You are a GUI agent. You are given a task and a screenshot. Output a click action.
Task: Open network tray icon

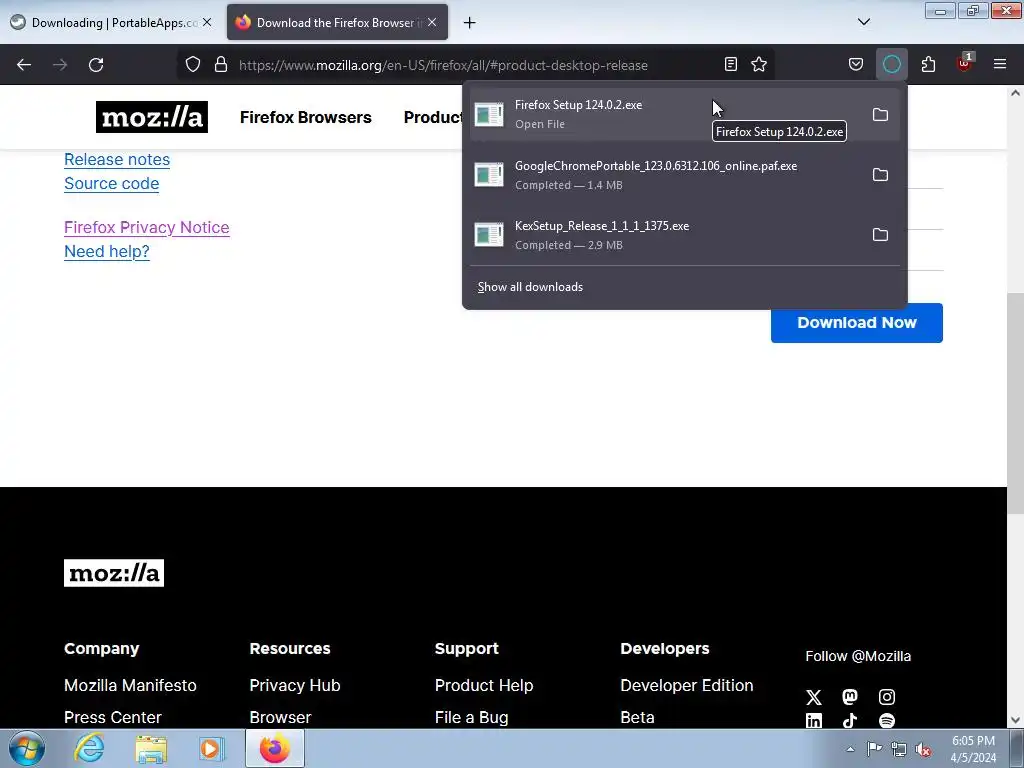(899, 749)
